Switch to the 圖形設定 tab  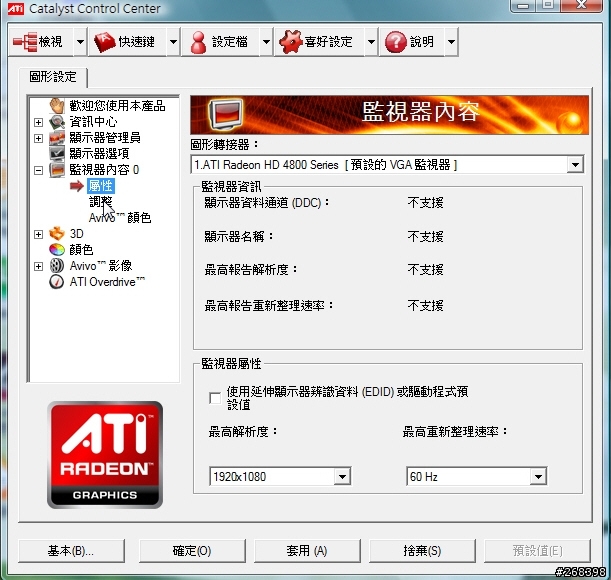point(53,77)
